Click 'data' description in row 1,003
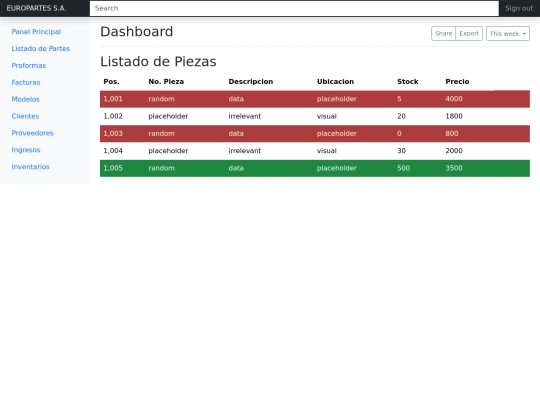 tap(236, 133)
